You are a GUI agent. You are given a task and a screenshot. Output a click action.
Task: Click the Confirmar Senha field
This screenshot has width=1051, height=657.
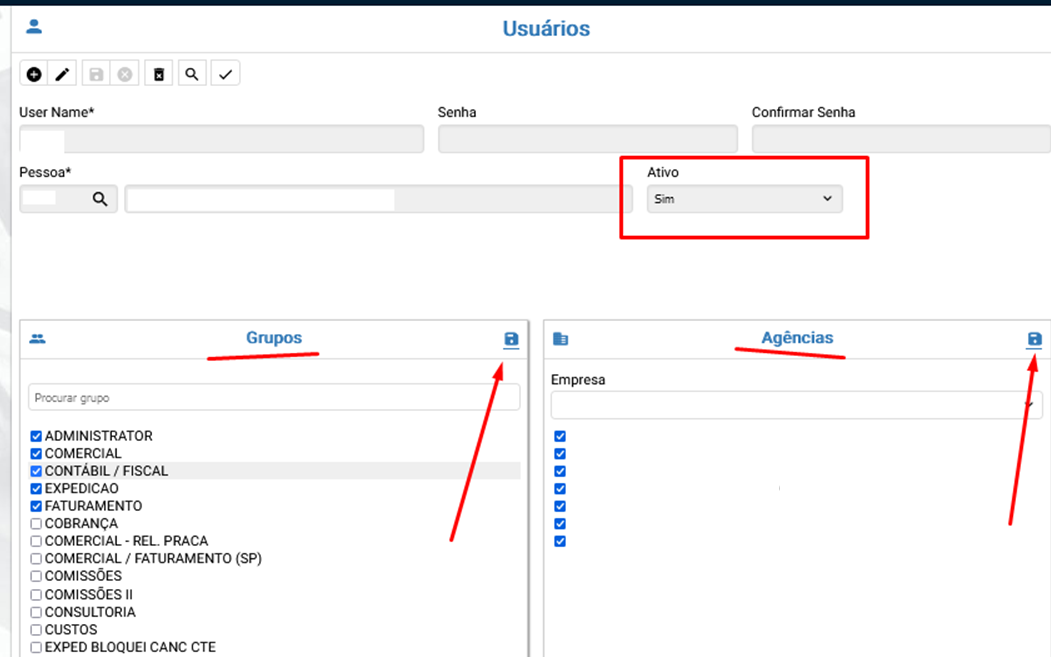pyautogui.click(x=900, y=139)
